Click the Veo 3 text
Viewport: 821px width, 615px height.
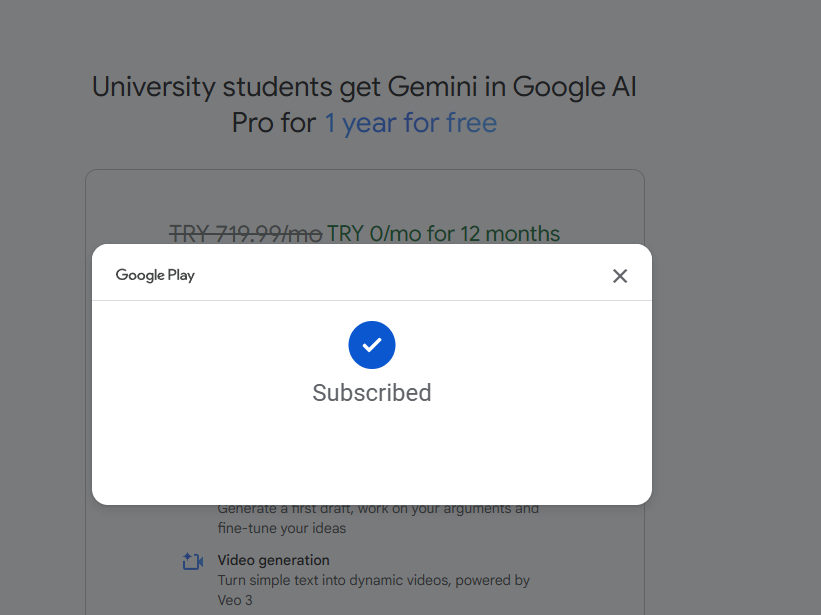tap(235, 600)
